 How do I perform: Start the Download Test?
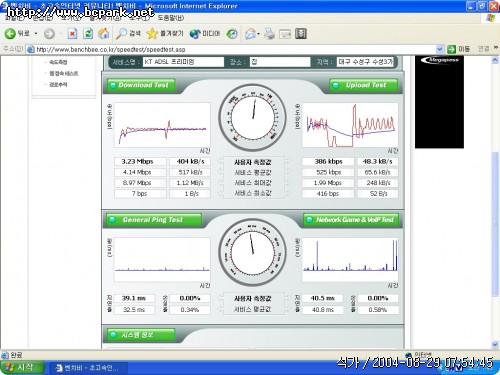coord(141,85)
